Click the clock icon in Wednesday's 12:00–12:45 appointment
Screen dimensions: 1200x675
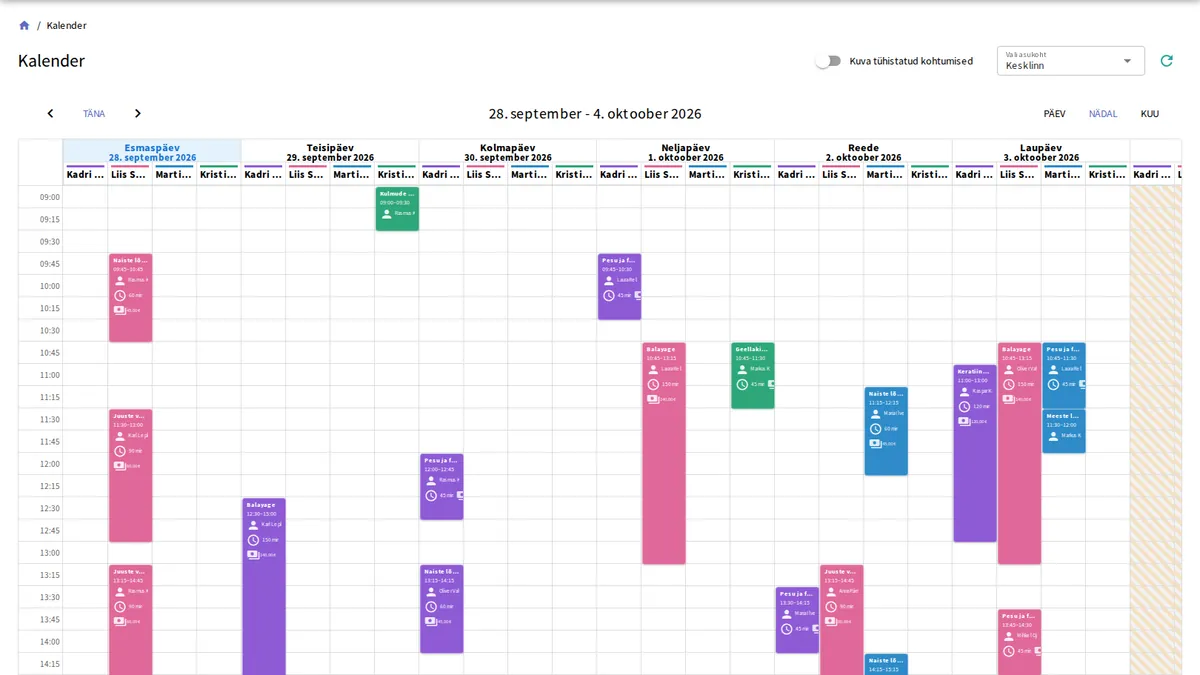tap(431, 495)
